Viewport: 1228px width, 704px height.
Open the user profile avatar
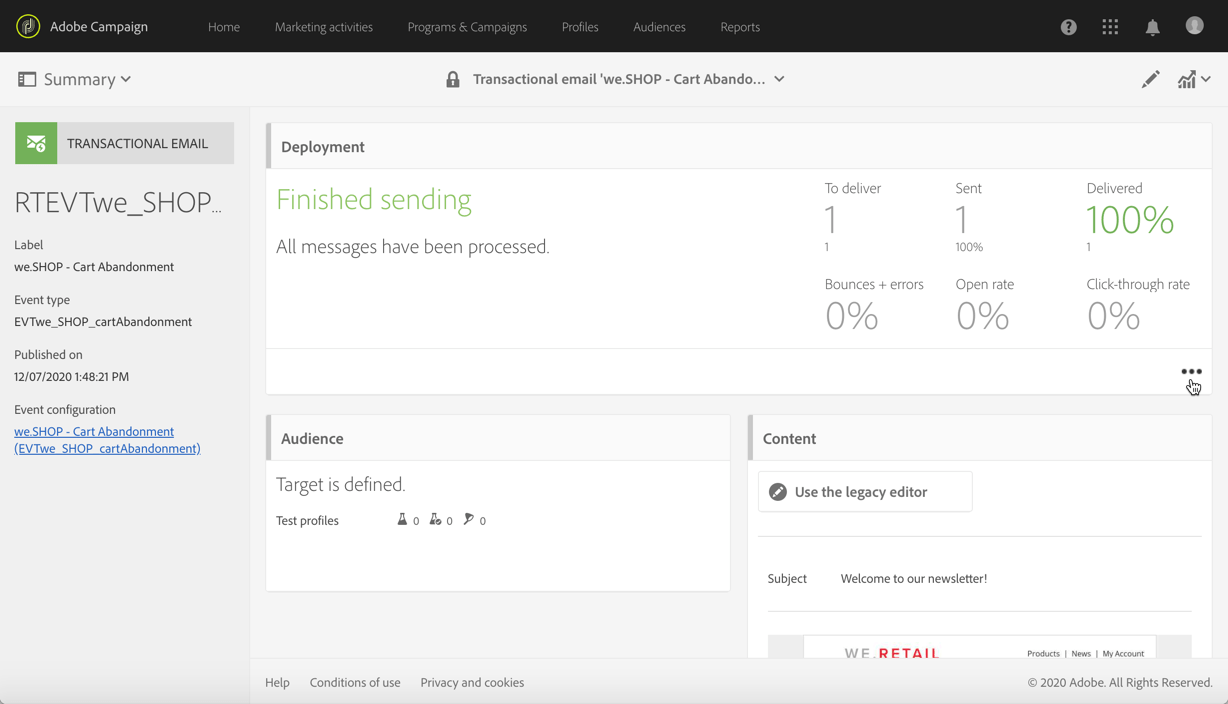click(x=1194, y=26)
